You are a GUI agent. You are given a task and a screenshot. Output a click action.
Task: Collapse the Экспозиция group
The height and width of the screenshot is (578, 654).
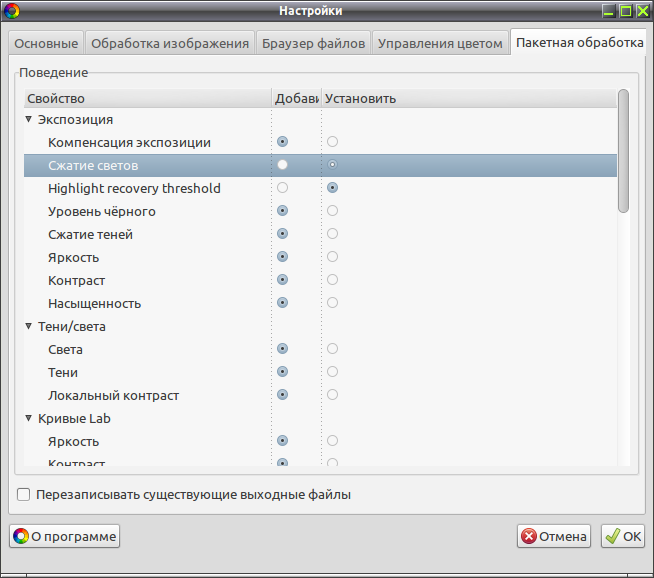tap(29, 119)
